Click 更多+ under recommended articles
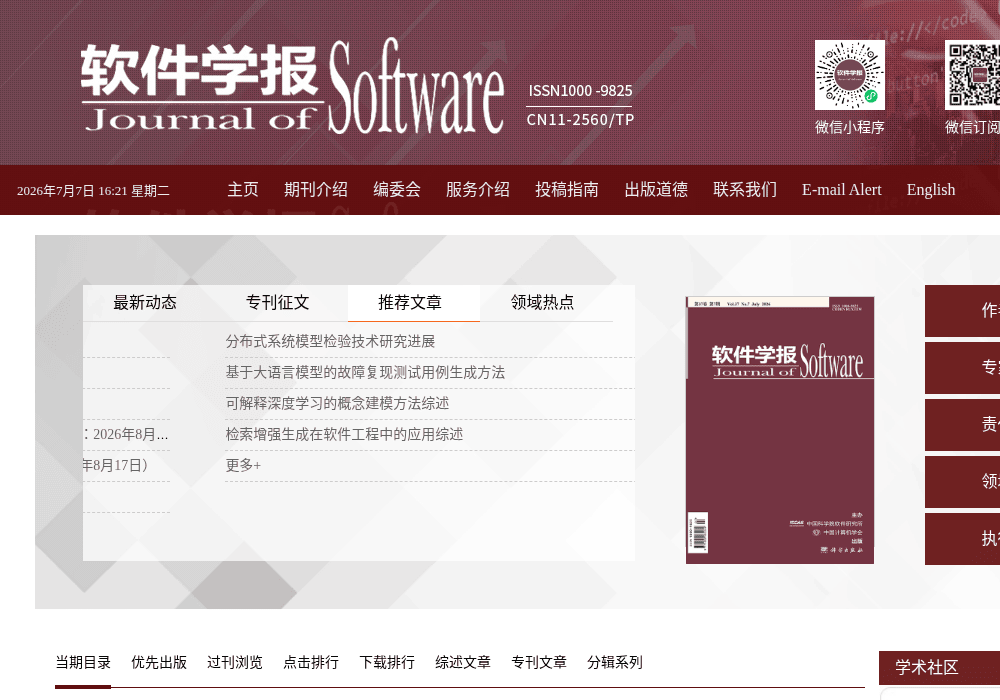1000x700 pixels. point(243,465)
